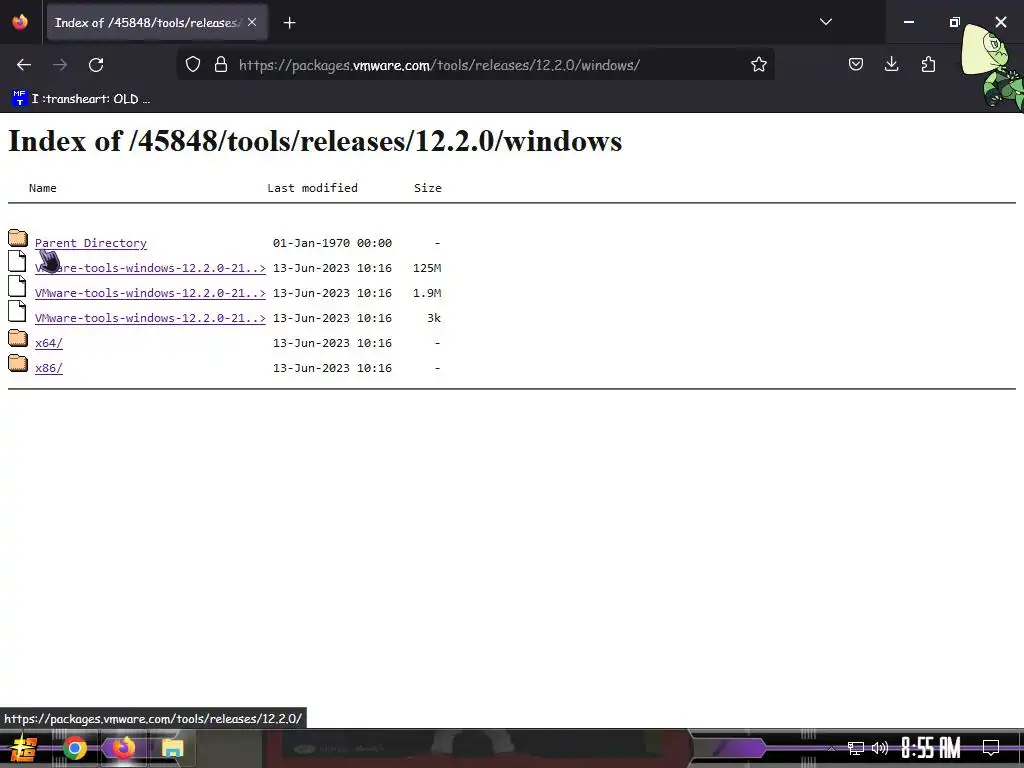The width and height of the screenshot is (1024, 768).
Task: Close the Index of /45848 tab
Action: point(252,22)
